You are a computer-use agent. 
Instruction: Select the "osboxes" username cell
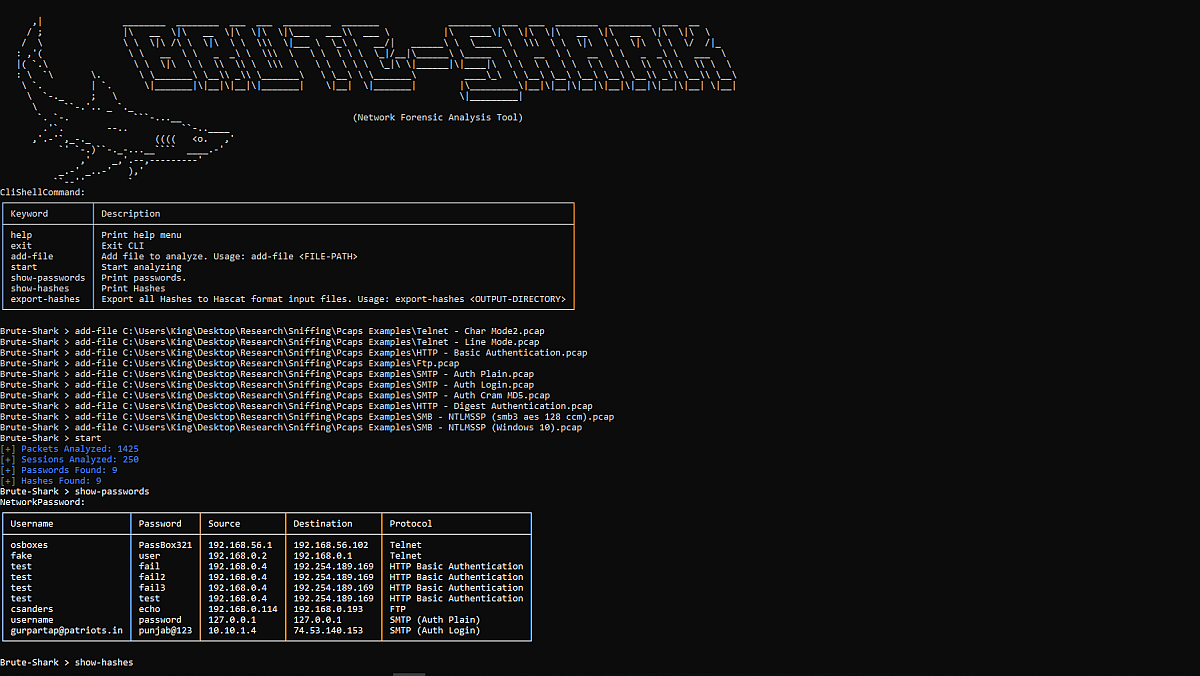click(x=29, y=545)
